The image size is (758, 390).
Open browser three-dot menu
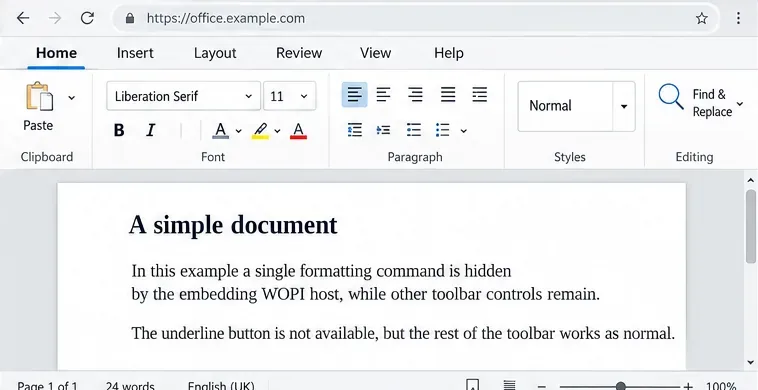click(x=738, y=18)
